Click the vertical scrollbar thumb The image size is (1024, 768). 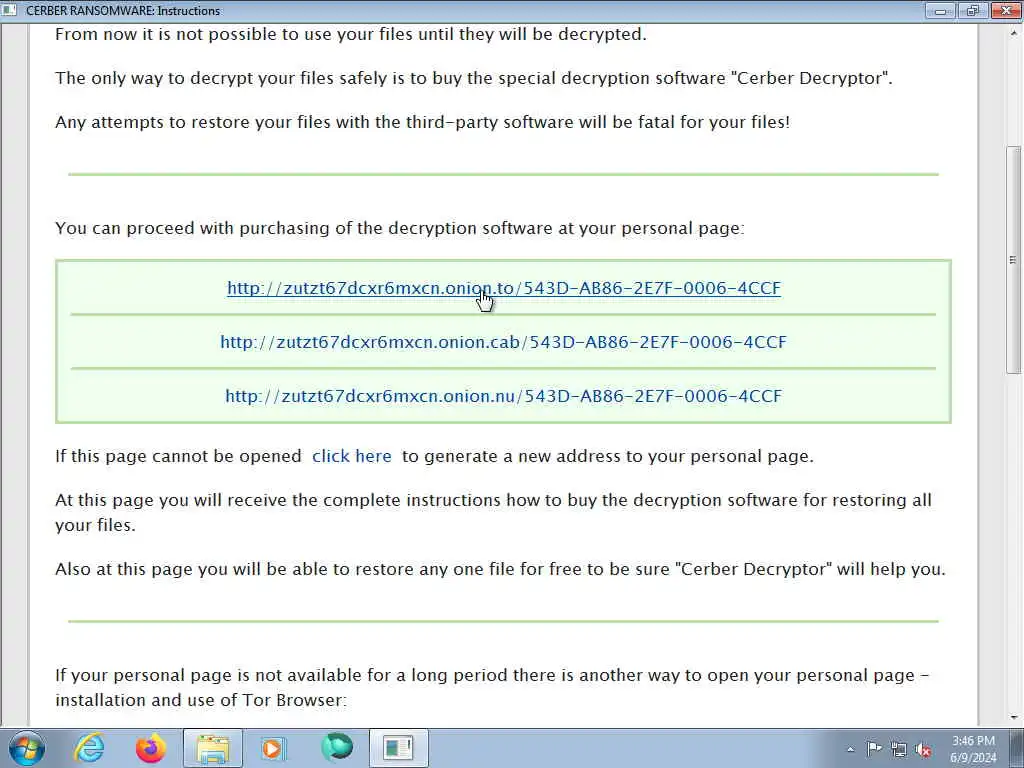tap(1013, 260)
